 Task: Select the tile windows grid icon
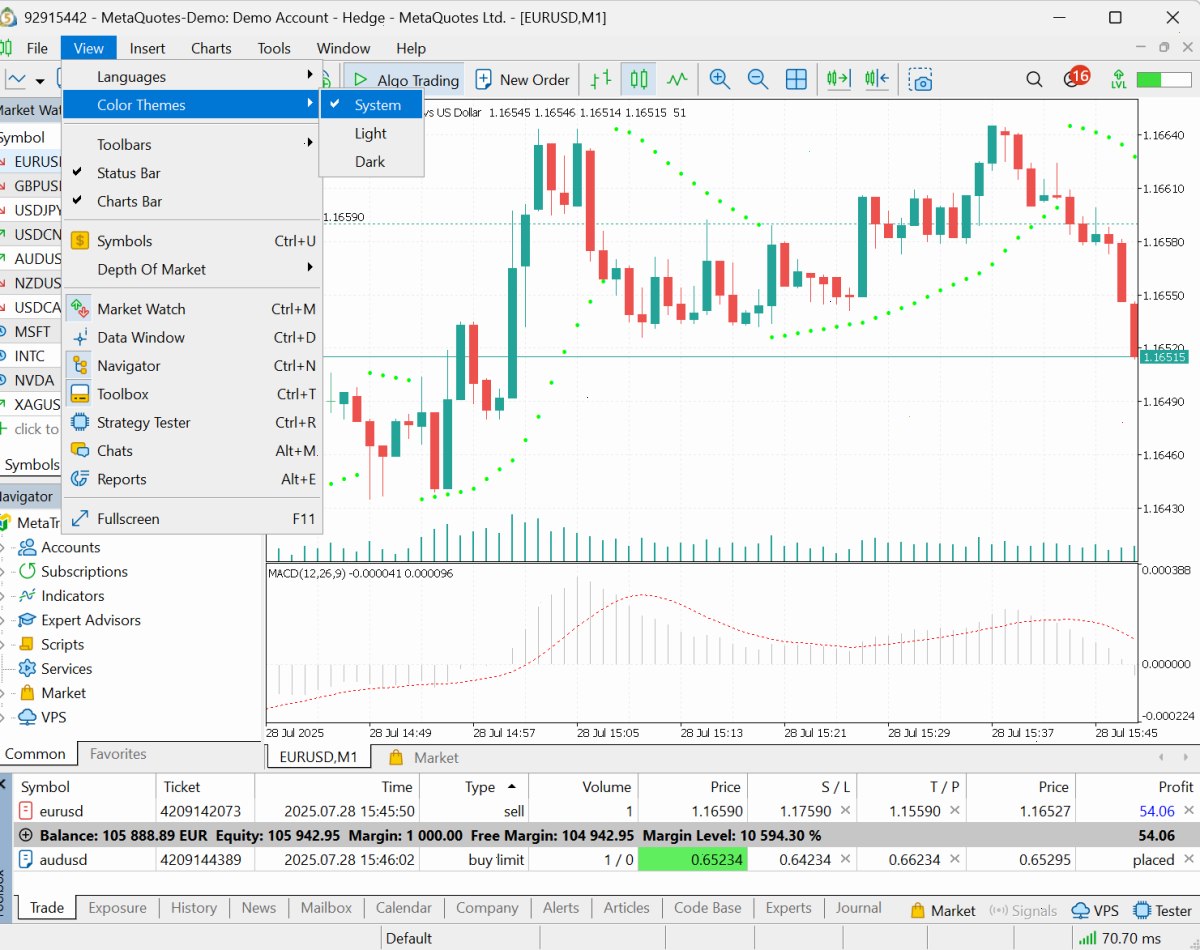(796, 79)
